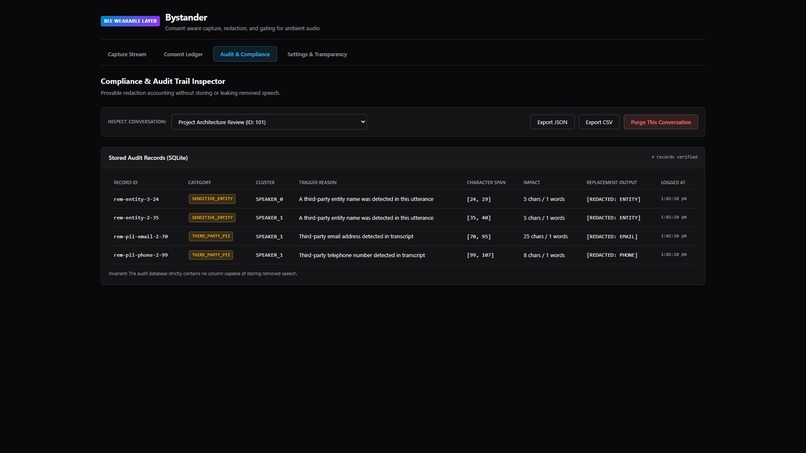Click the CLUSTER column header

tap(265, 183)
